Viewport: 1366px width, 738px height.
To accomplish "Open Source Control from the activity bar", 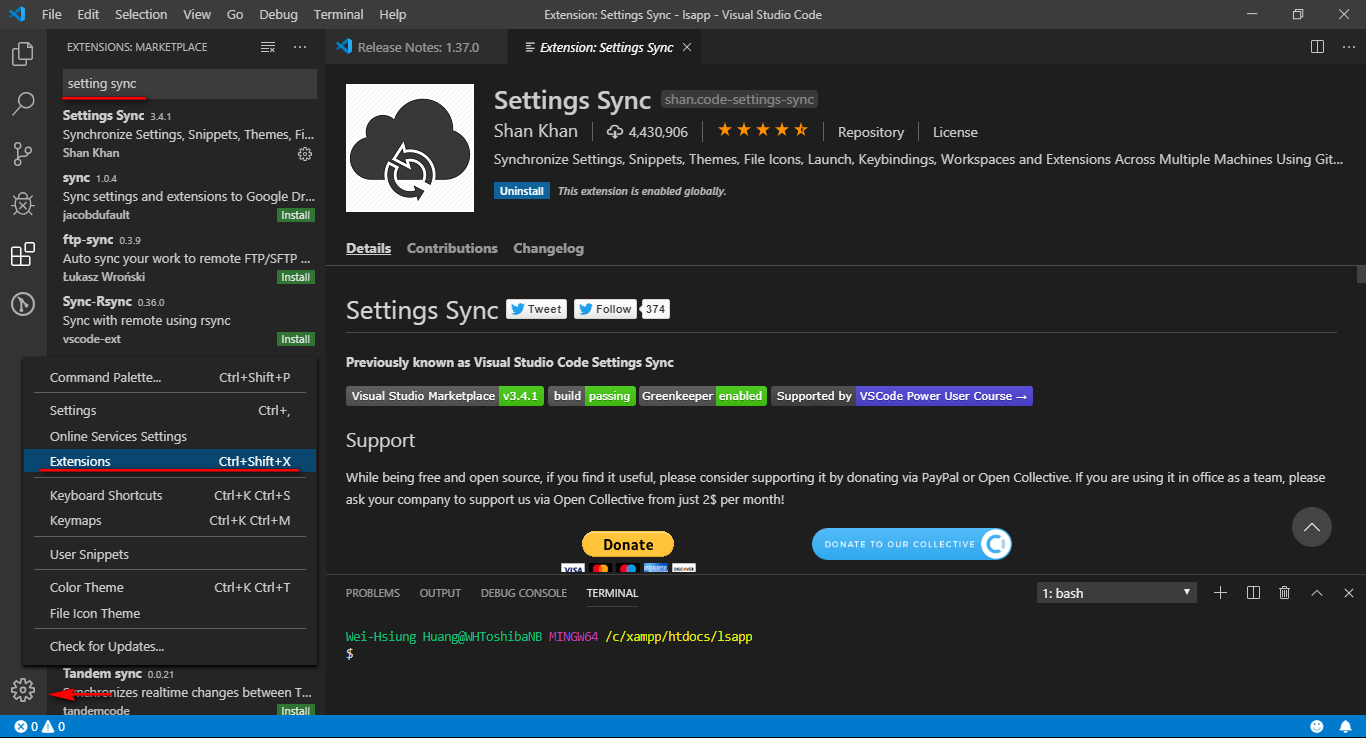I will 22,153.
